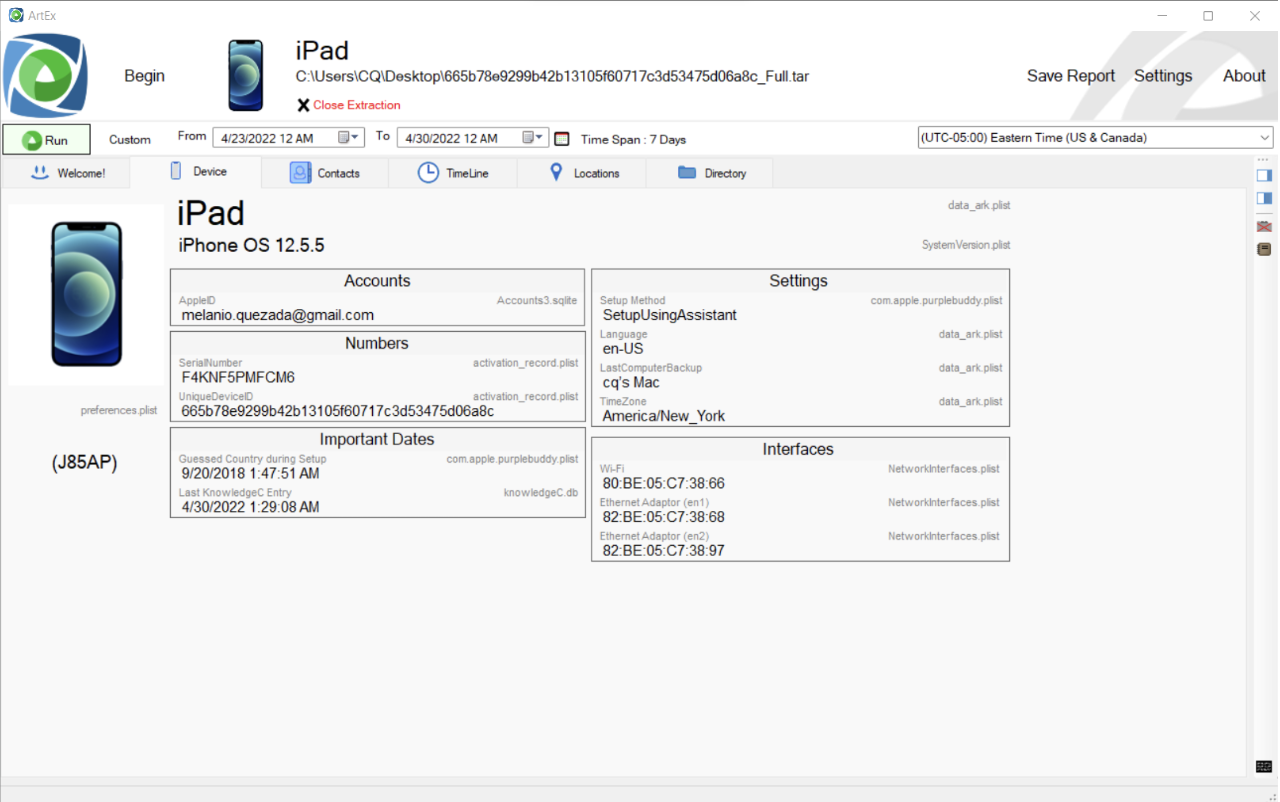Select the Device tab
The image size is (1280, 802).
tap(196, 172)
